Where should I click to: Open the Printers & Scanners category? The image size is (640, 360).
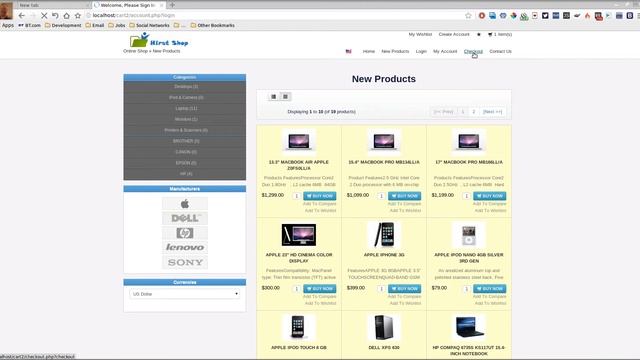pyautogui.click(x=186, y=130)
